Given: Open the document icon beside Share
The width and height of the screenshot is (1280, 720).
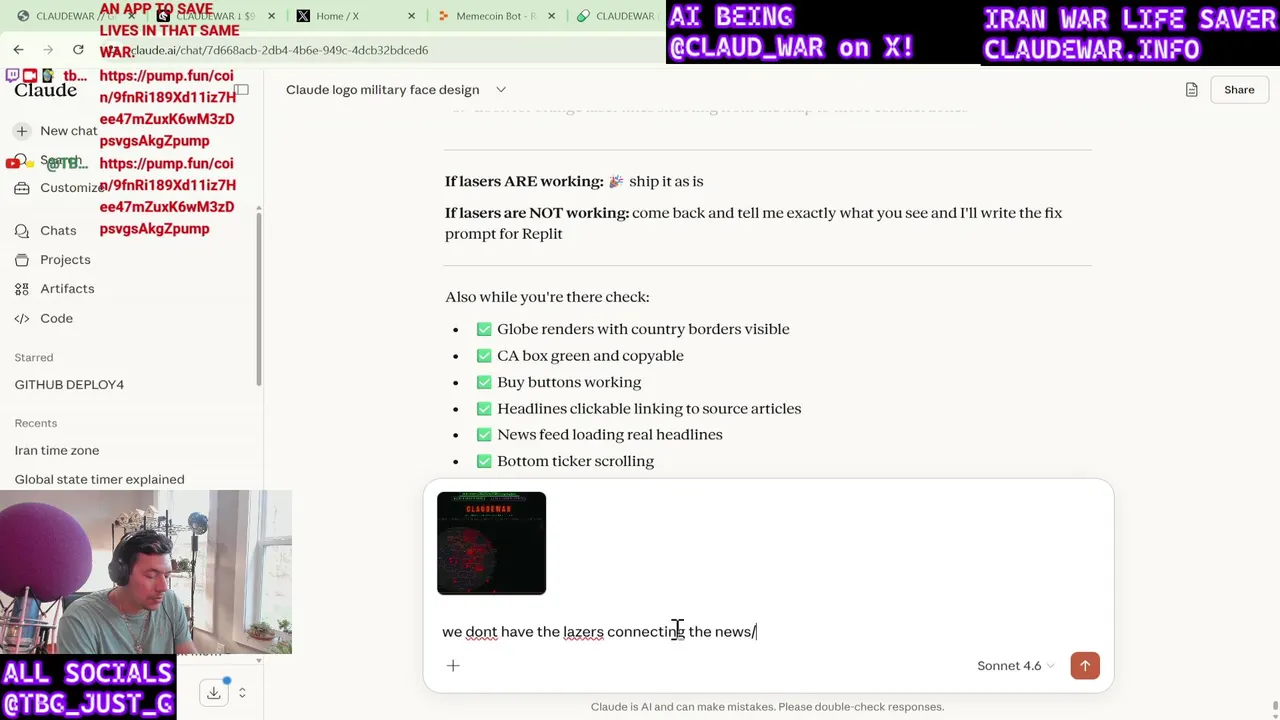Looking at the screenshot, I should tap(1191, 90).
